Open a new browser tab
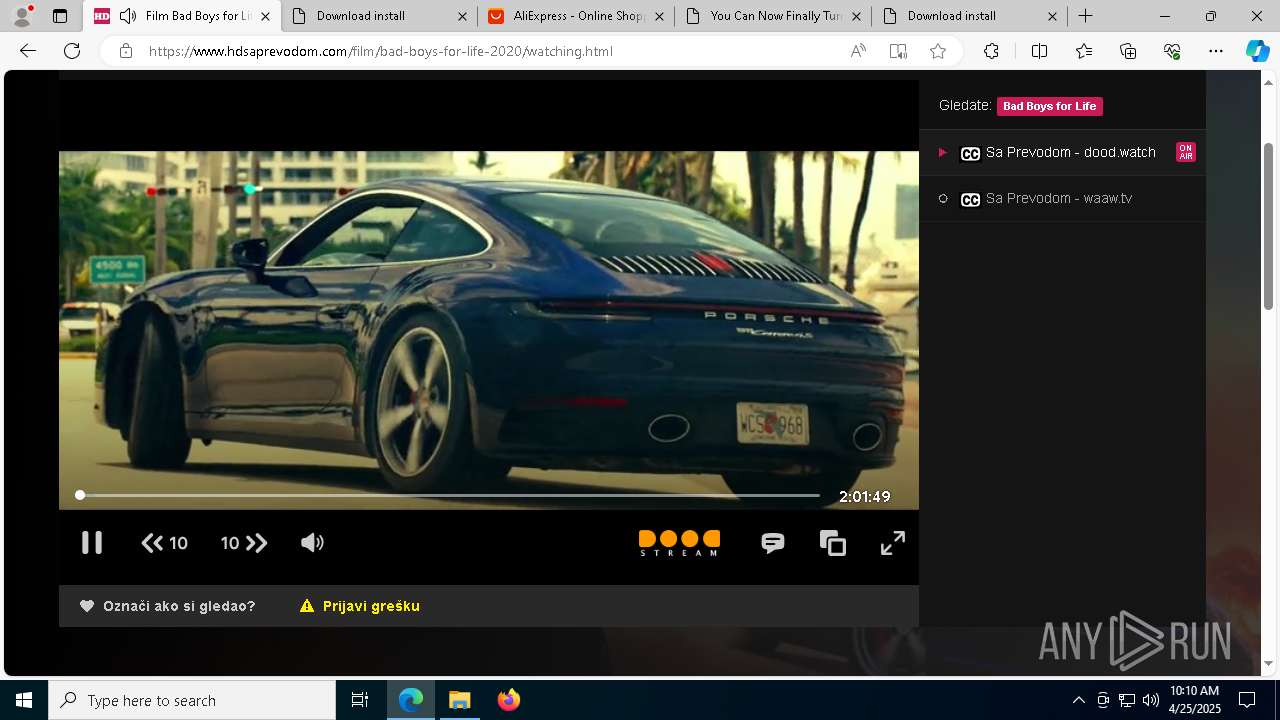The width and height of the screenshot is (1280, 720). pos(1086,16)
